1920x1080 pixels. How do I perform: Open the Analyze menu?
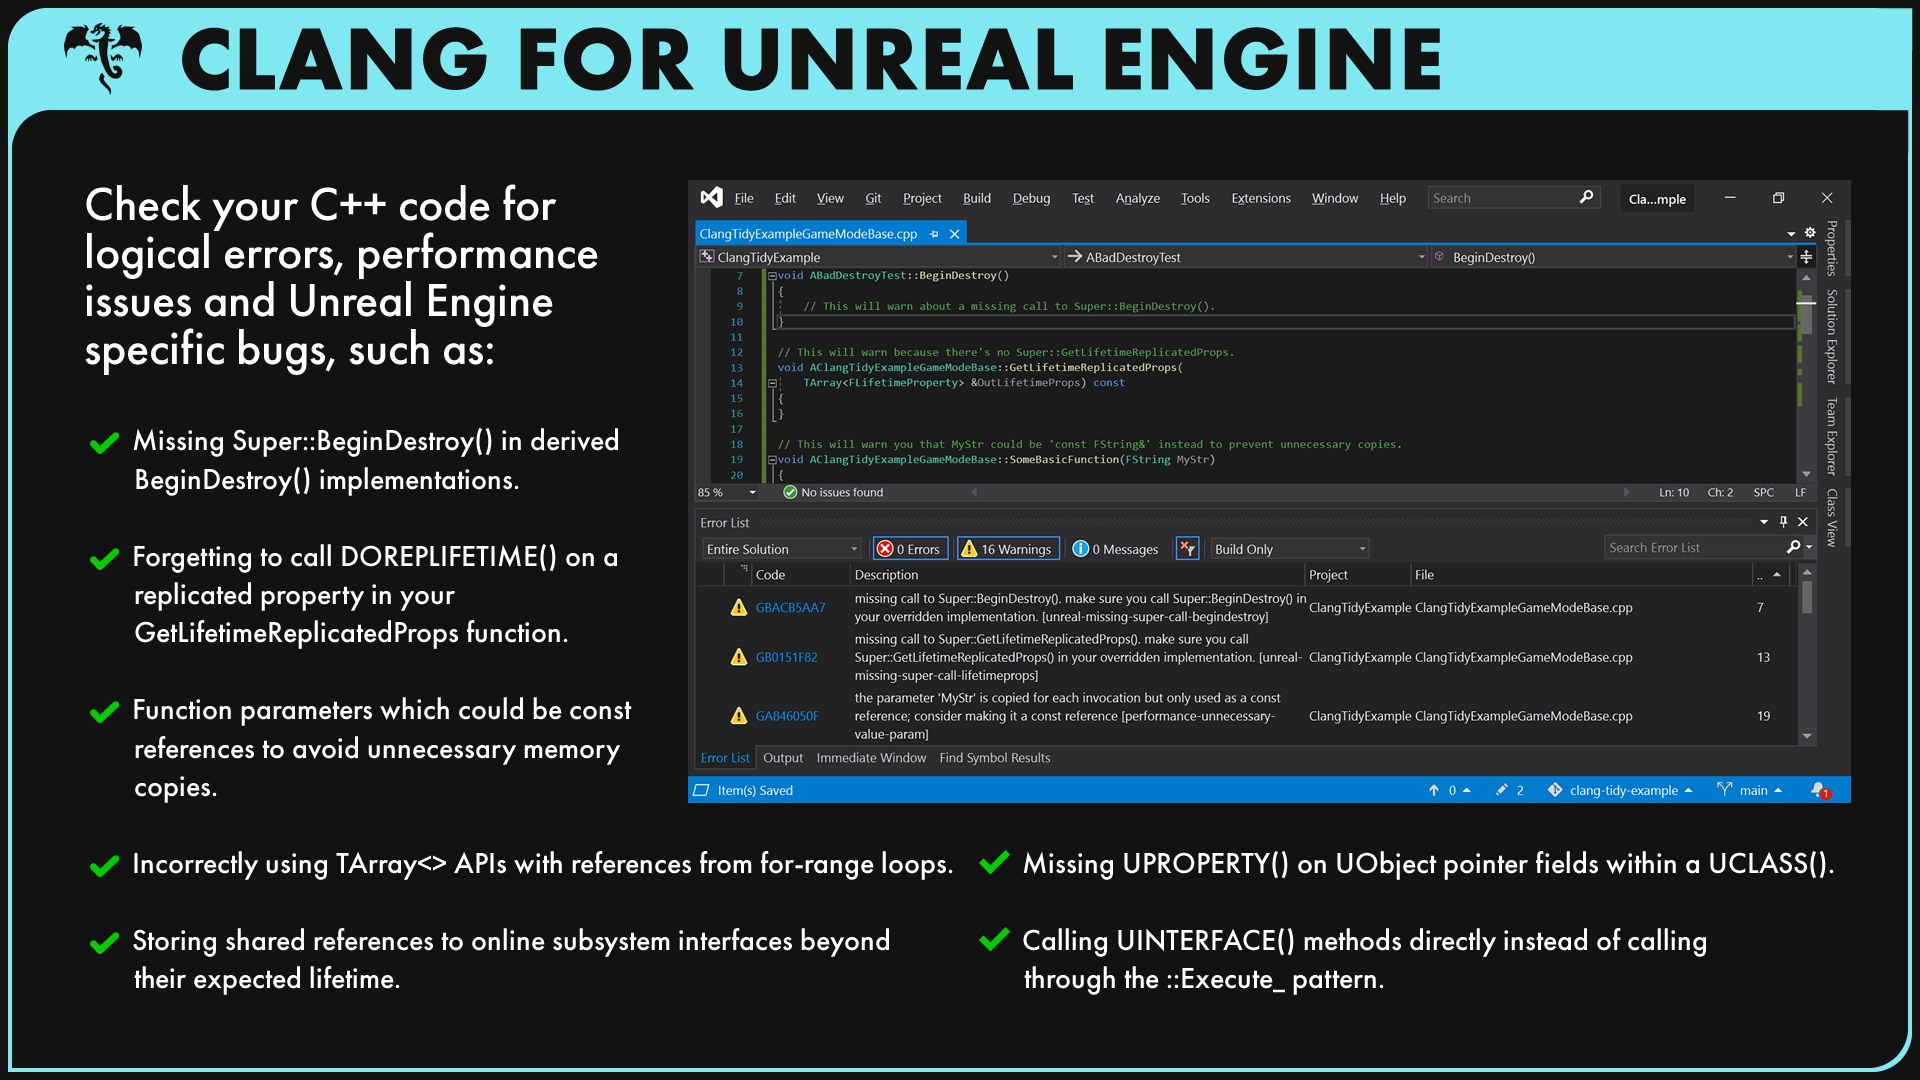click(1137, 198)
